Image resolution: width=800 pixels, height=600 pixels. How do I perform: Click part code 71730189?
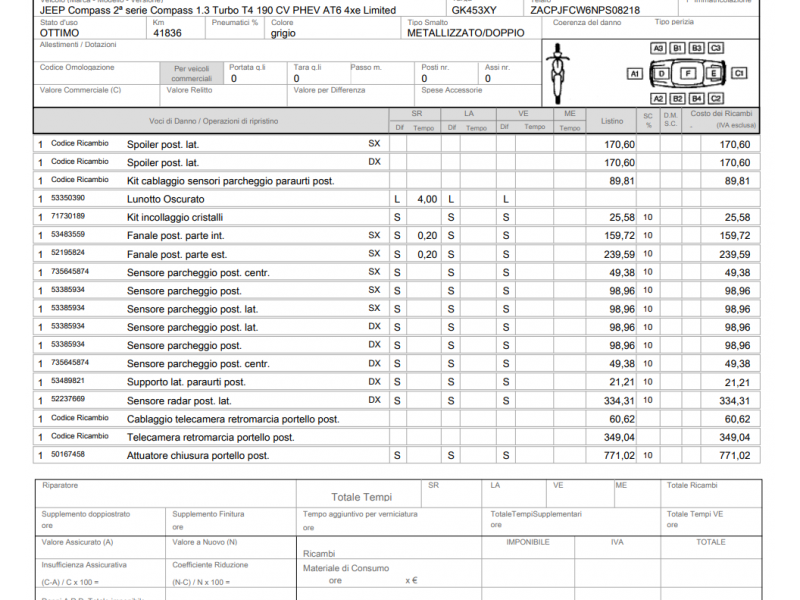[x=68, y=216]
